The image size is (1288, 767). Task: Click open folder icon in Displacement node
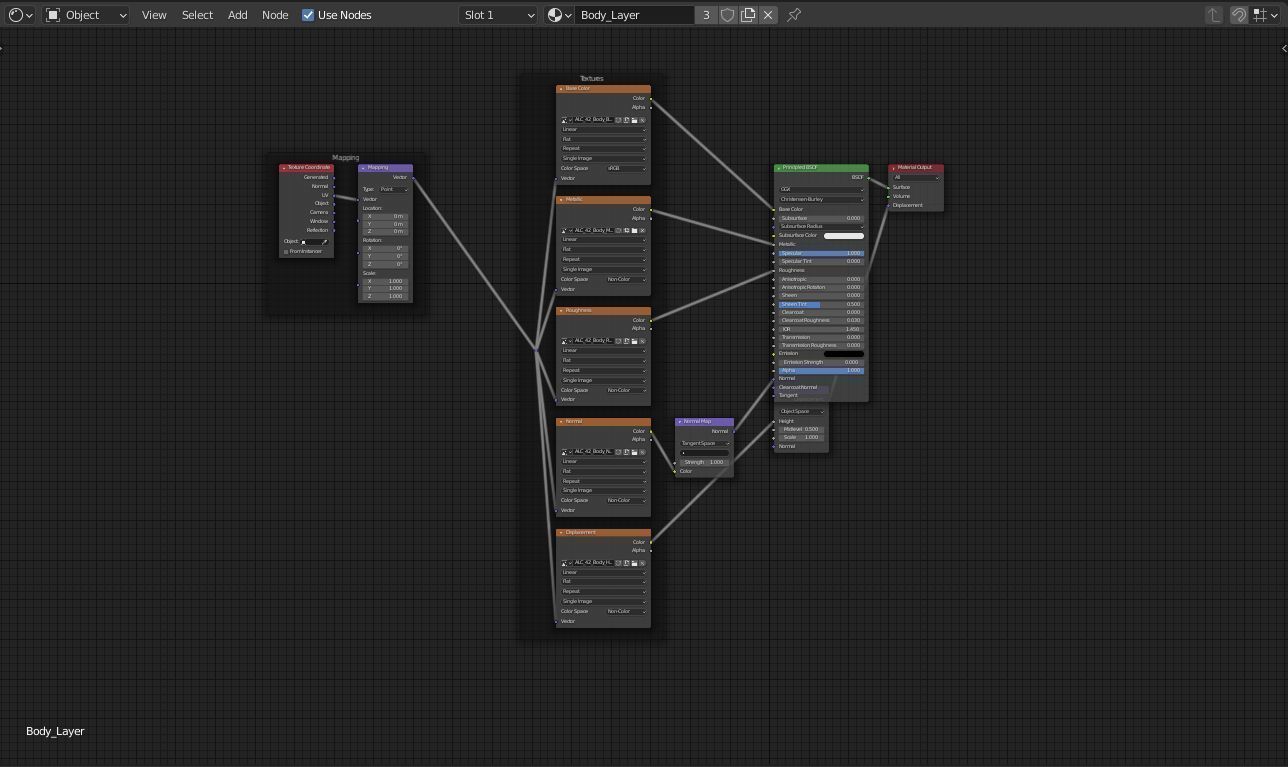(x=634, y=563)
